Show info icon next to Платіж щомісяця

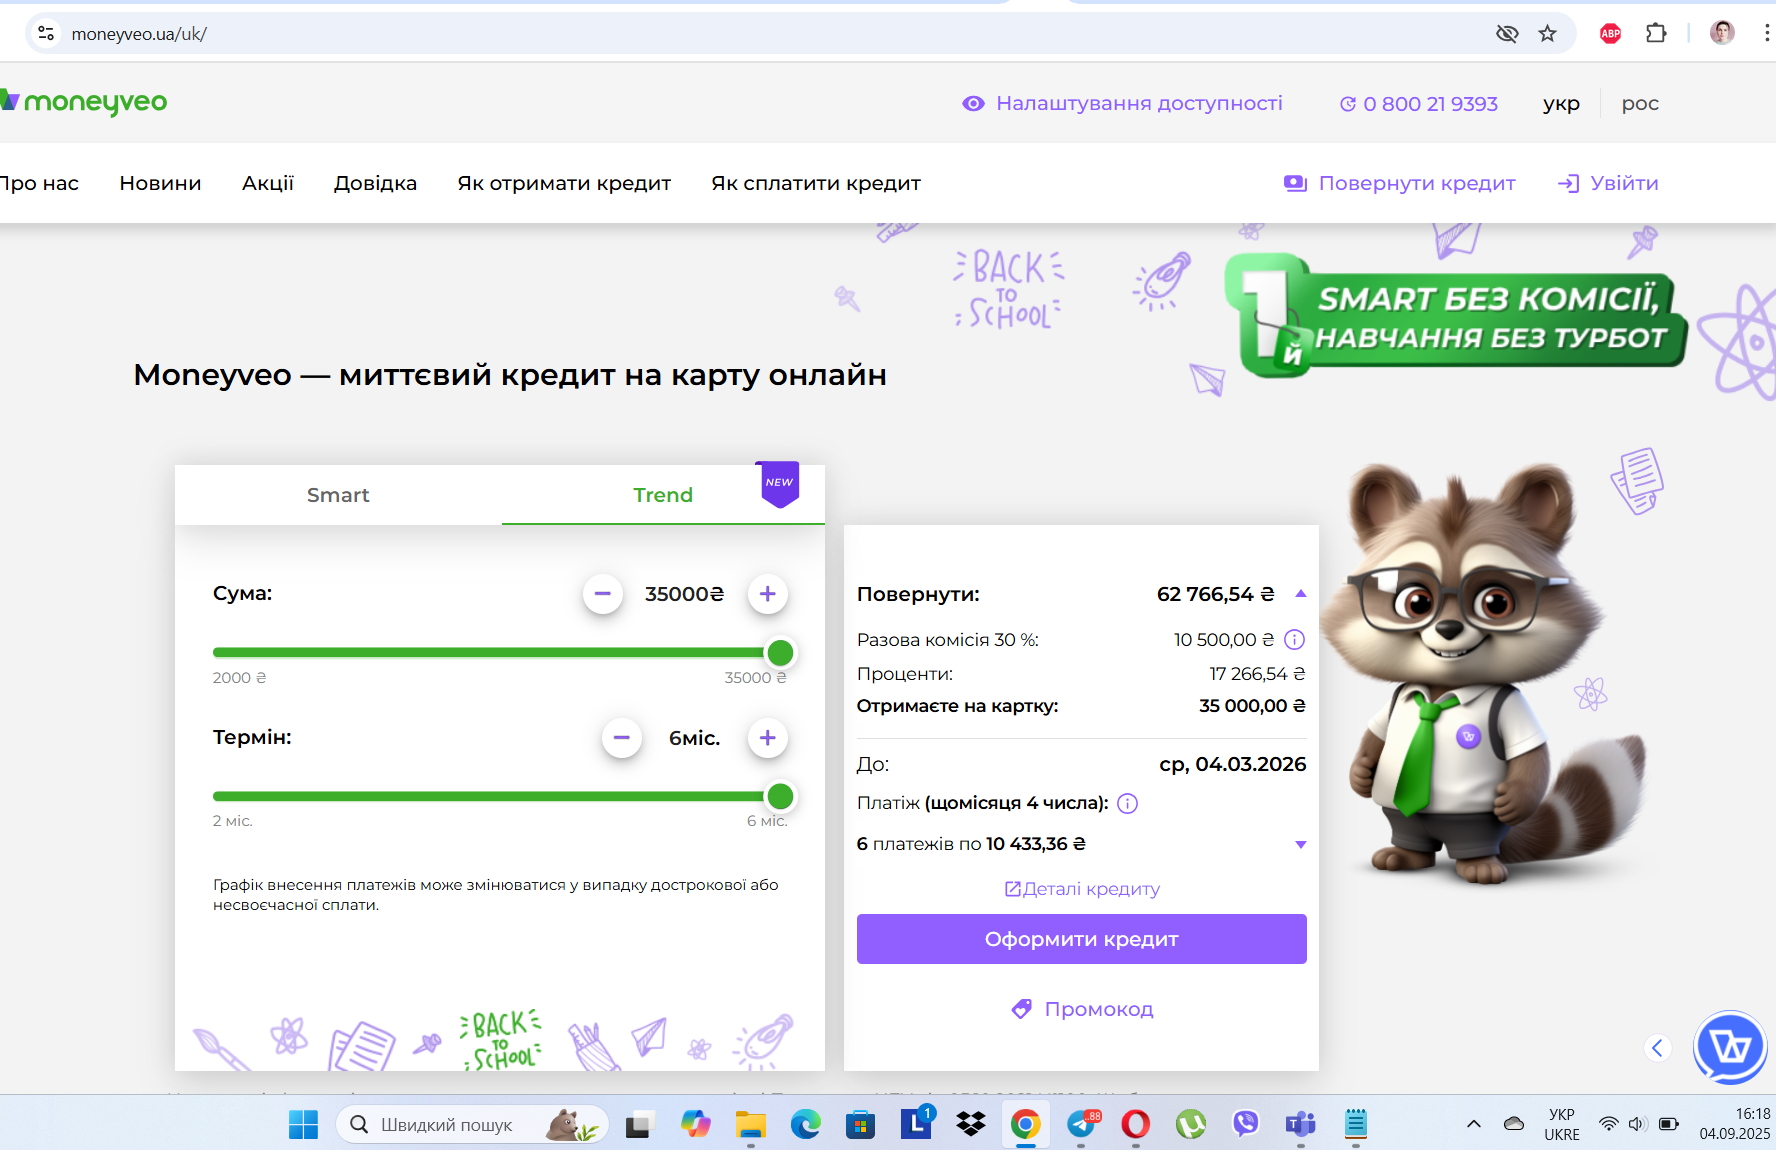1127,803
